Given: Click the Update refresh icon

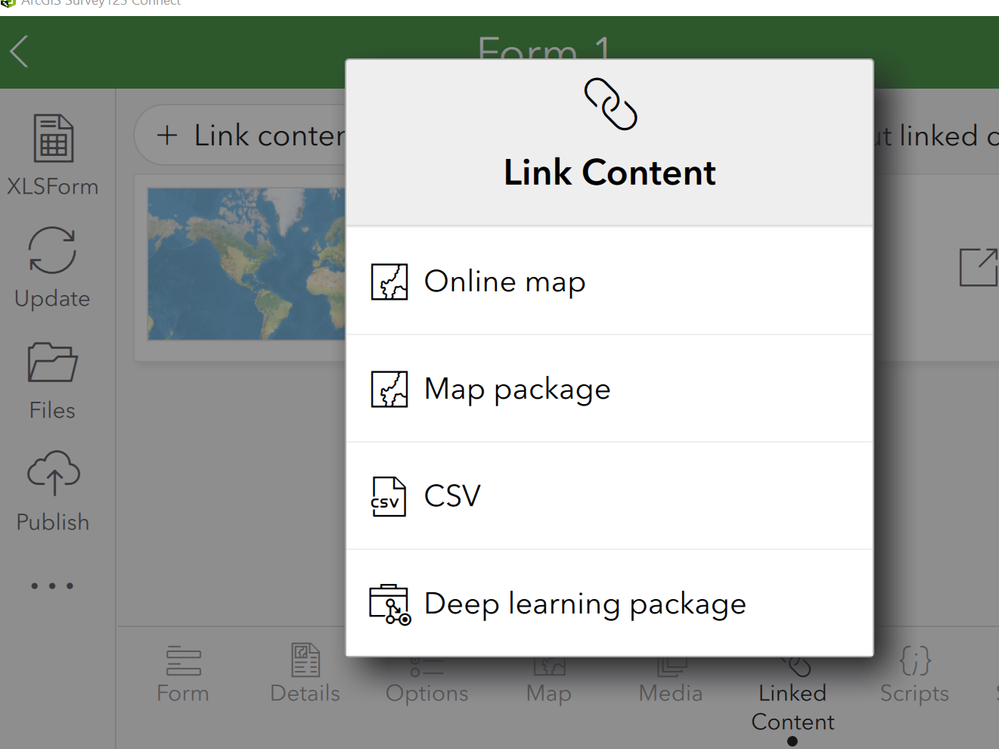Looking at the screenshot, I should point(52,250).
